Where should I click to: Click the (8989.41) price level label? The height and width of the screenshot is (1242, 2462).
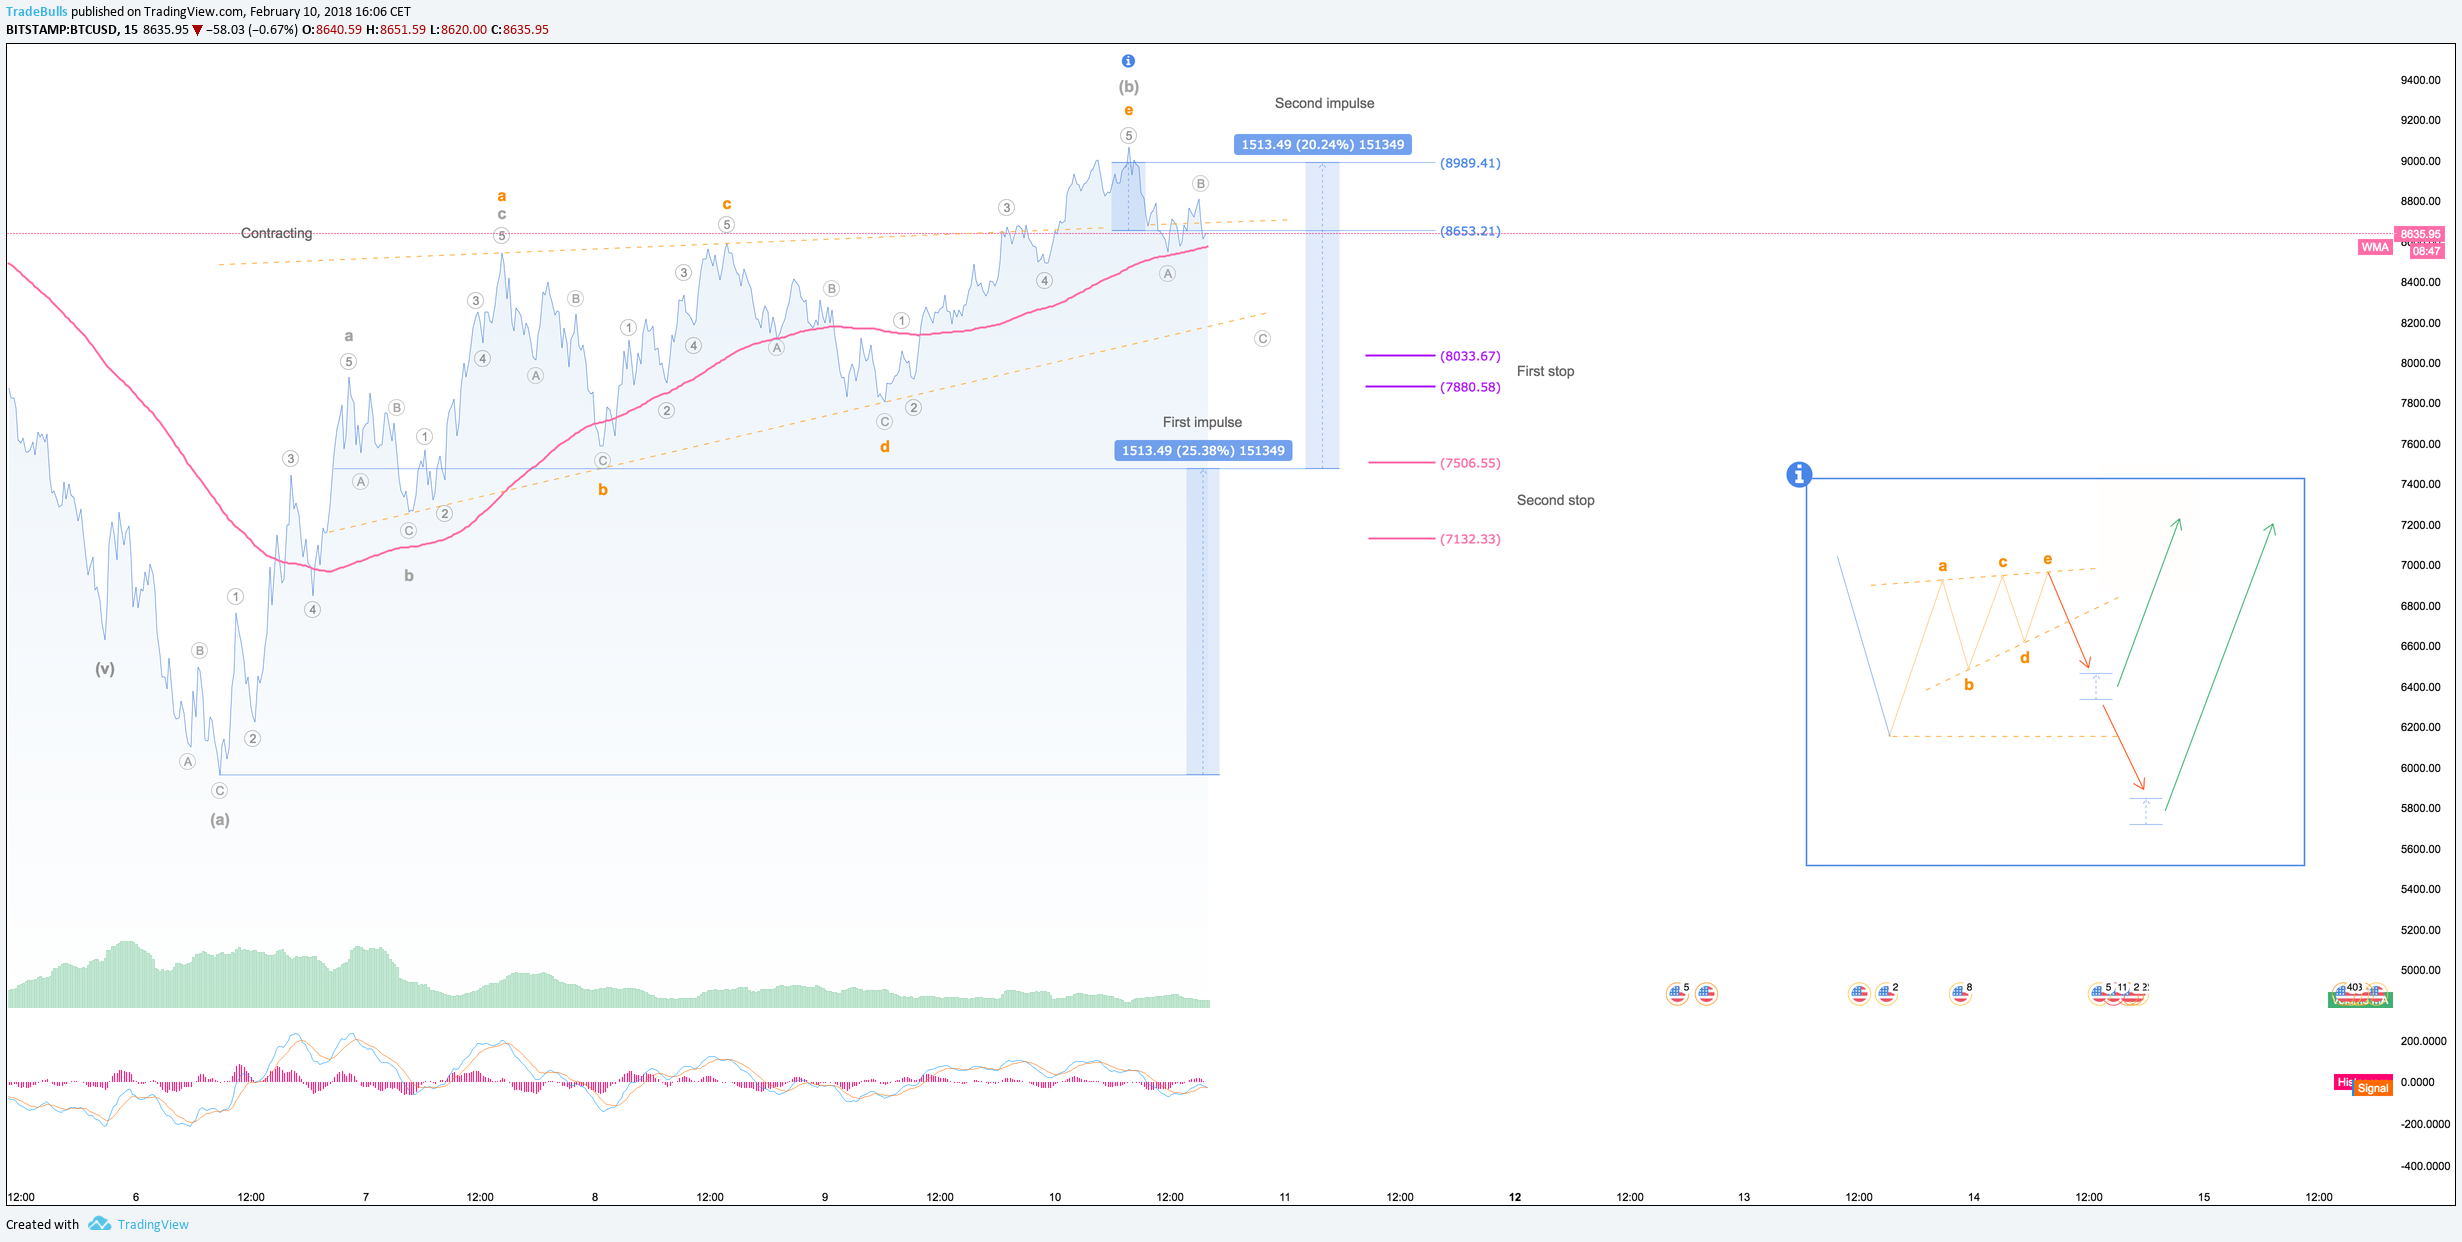click(1470, 163)
